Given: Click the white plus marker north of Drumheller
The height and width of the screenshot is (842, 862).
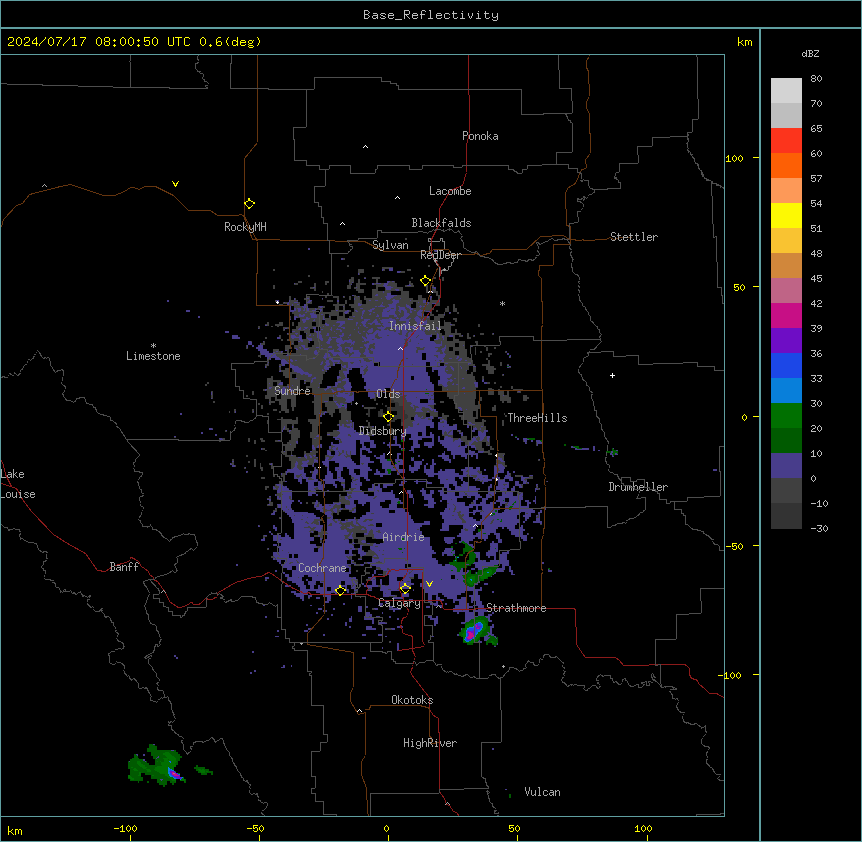Looking at the screenshot, I should point(612,375).
